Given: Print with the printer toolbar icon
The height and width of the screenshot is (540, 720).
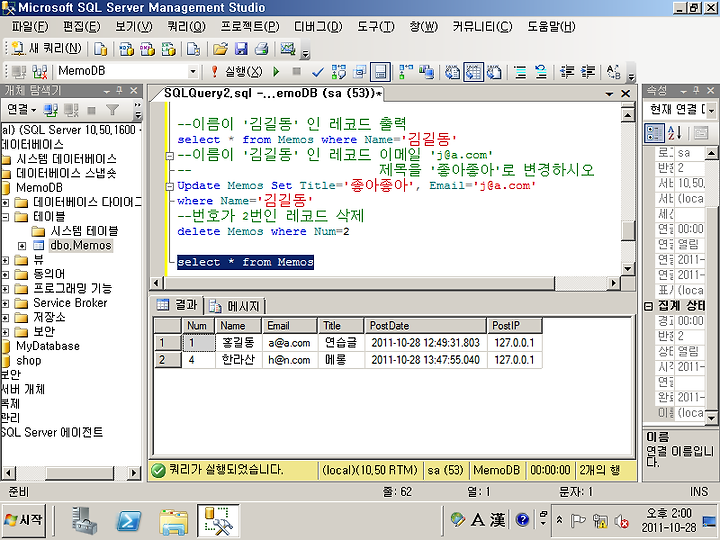Looking at the screenshot, I should [x=262, y=48].
